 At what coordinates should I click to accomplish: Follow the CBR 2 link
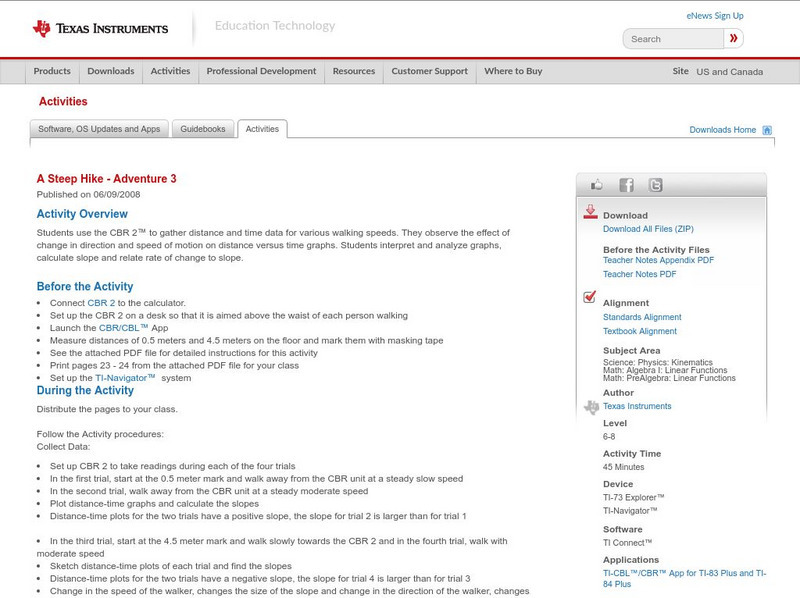coord(101,303)
